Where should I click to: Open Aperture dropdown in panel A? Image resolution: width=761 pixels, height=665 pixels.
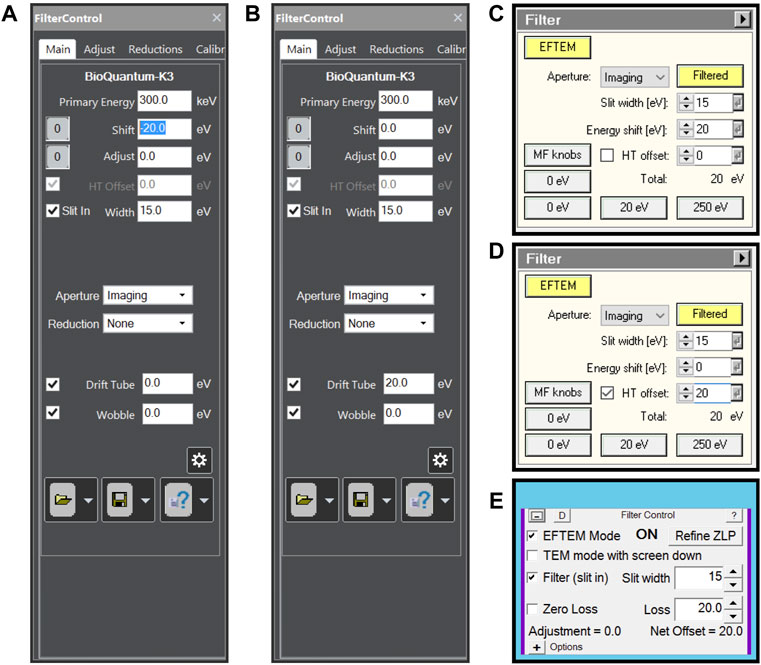[x=148, y=295]
